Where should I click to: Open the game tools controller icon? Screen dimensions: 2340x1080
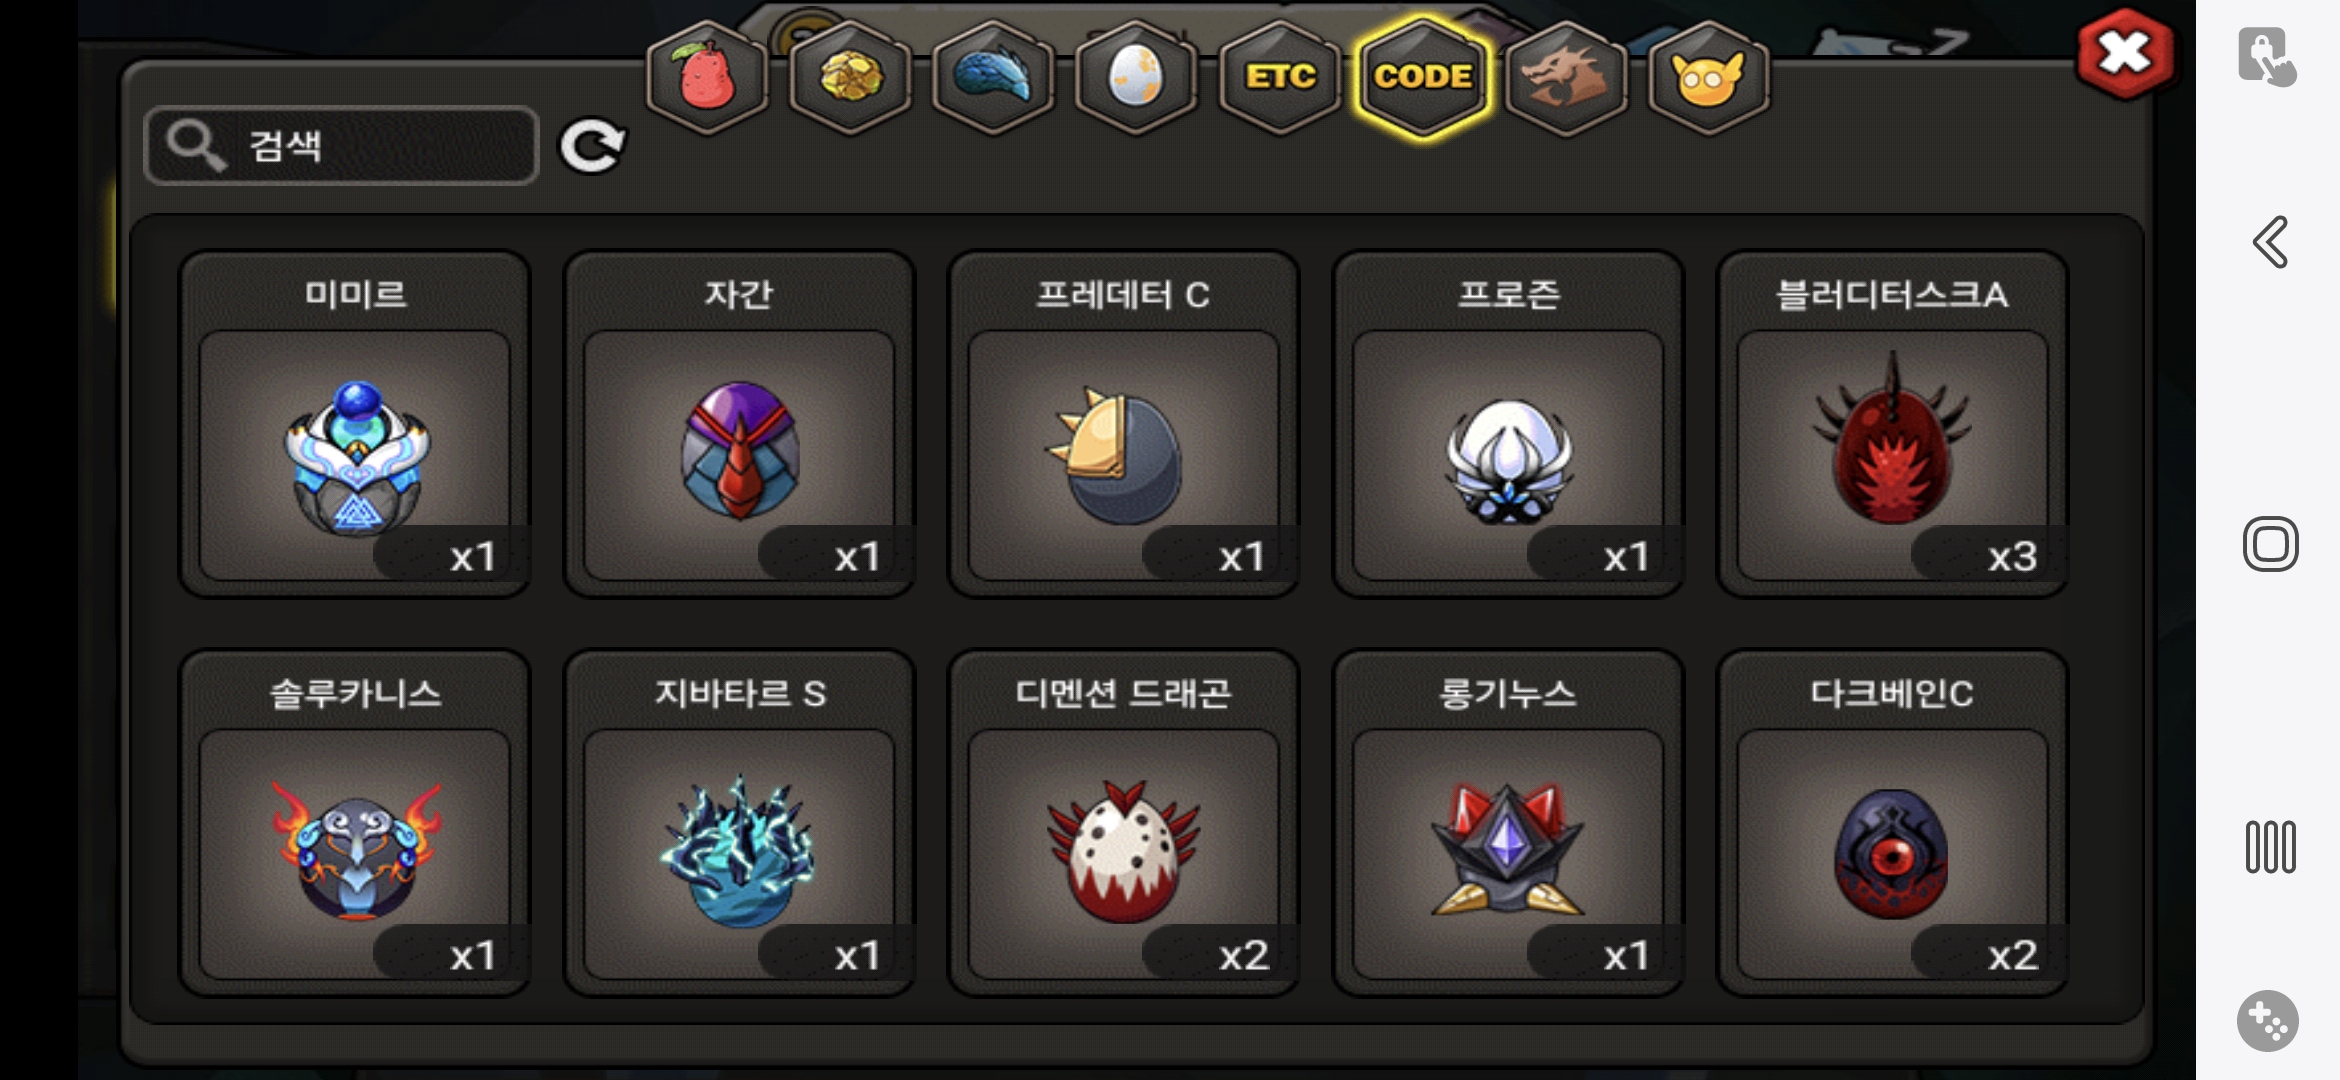[2268, 1021]
